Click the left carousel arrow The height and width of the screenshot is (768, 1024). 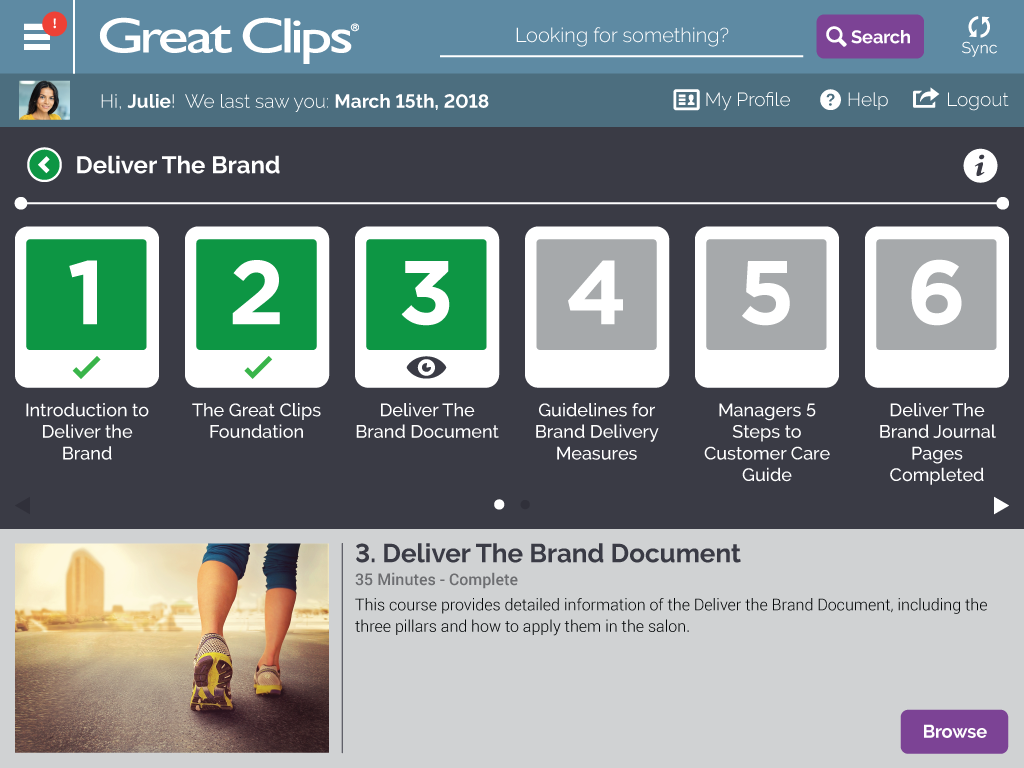click(23, 505)
